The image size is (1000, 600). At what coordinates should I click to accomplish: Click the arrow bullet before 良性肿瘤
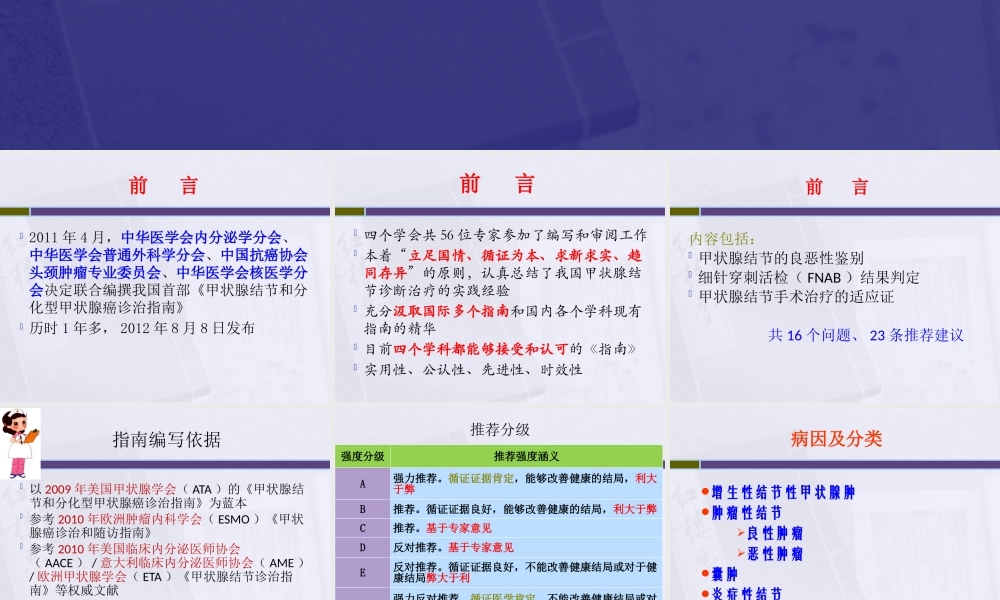click(x=741, y=533)
